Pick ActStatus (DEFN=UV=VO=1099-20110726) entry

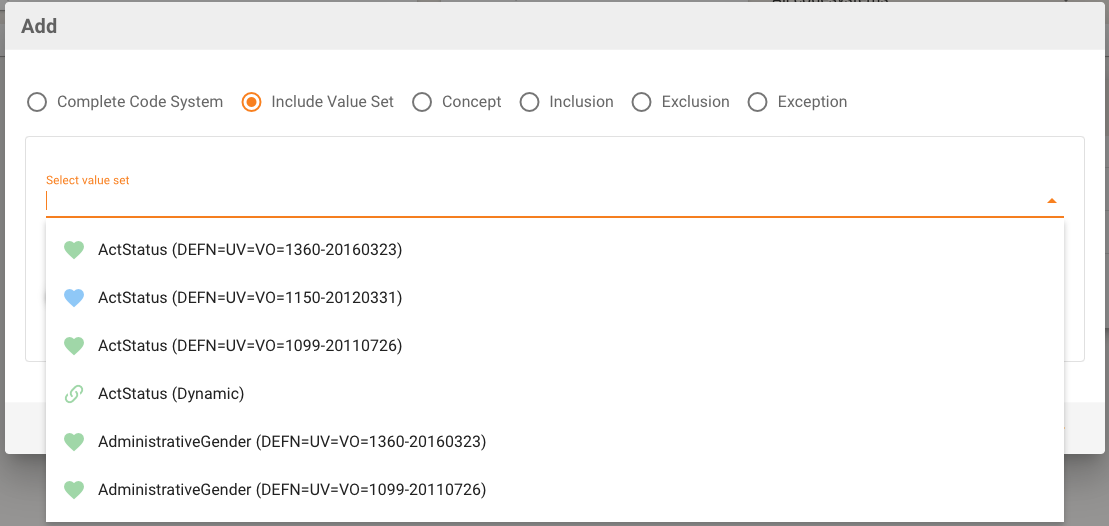[x=250, y=346]
